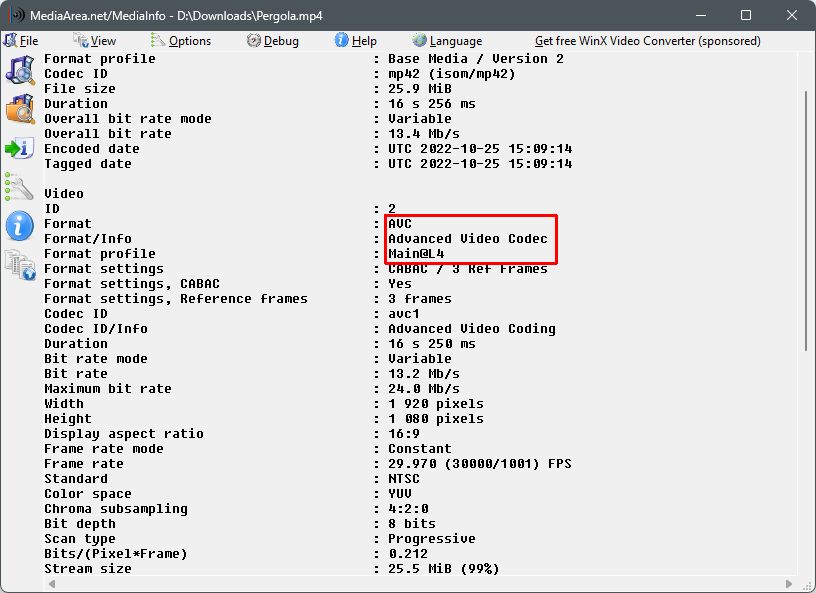Select the 'Progressive' scan type value
816x593 pixels.
431,539
